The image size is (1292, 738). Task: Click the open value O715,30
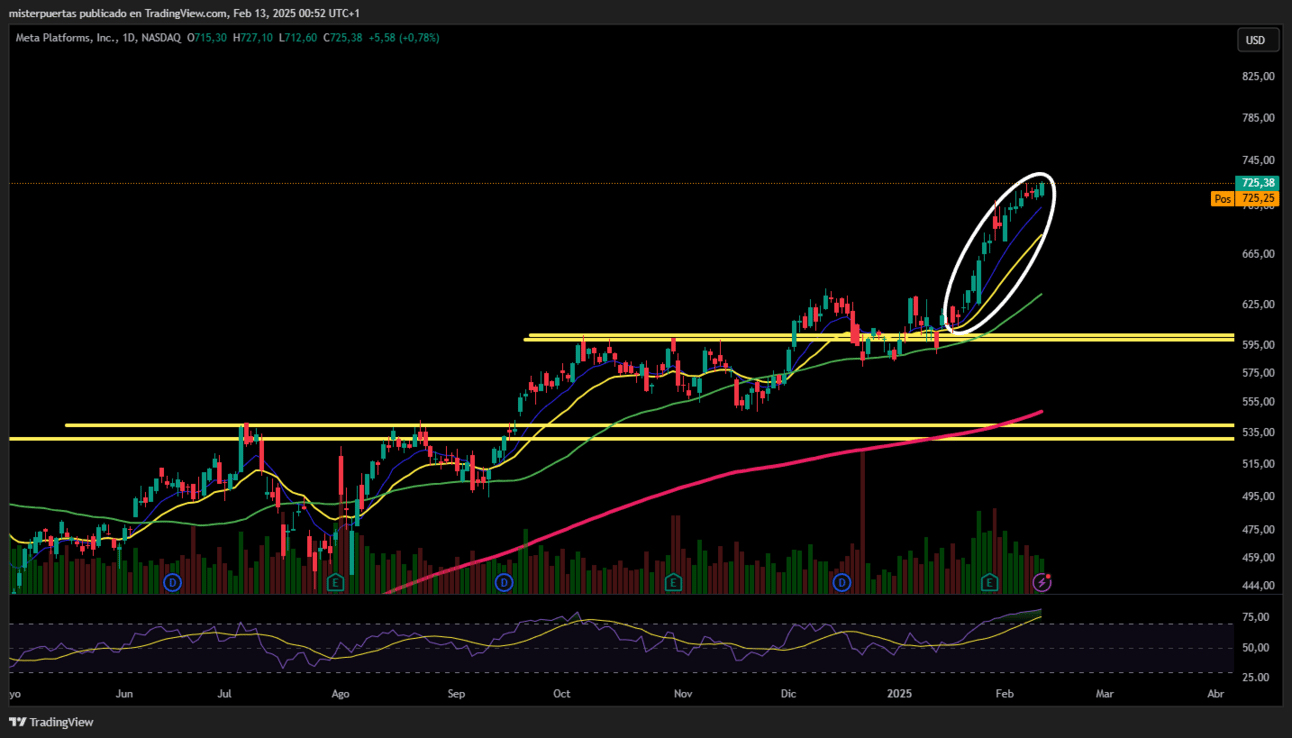208,38
